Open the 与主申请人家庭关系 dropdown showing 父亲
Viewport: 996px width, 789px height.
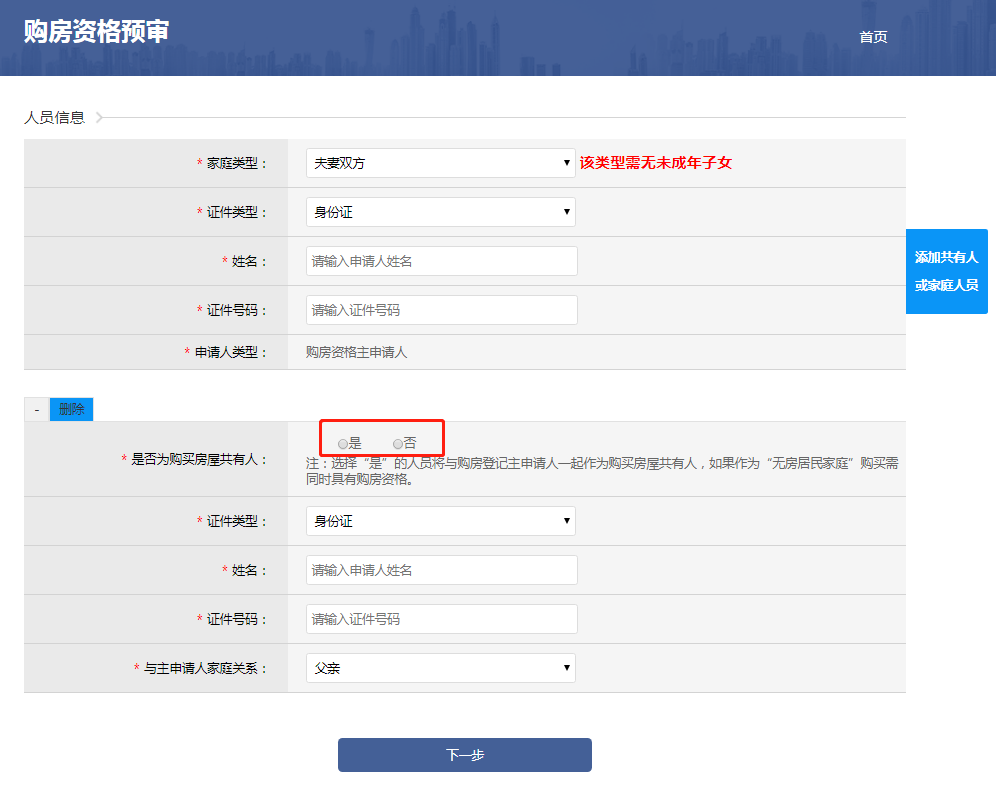tap(440, 668)
